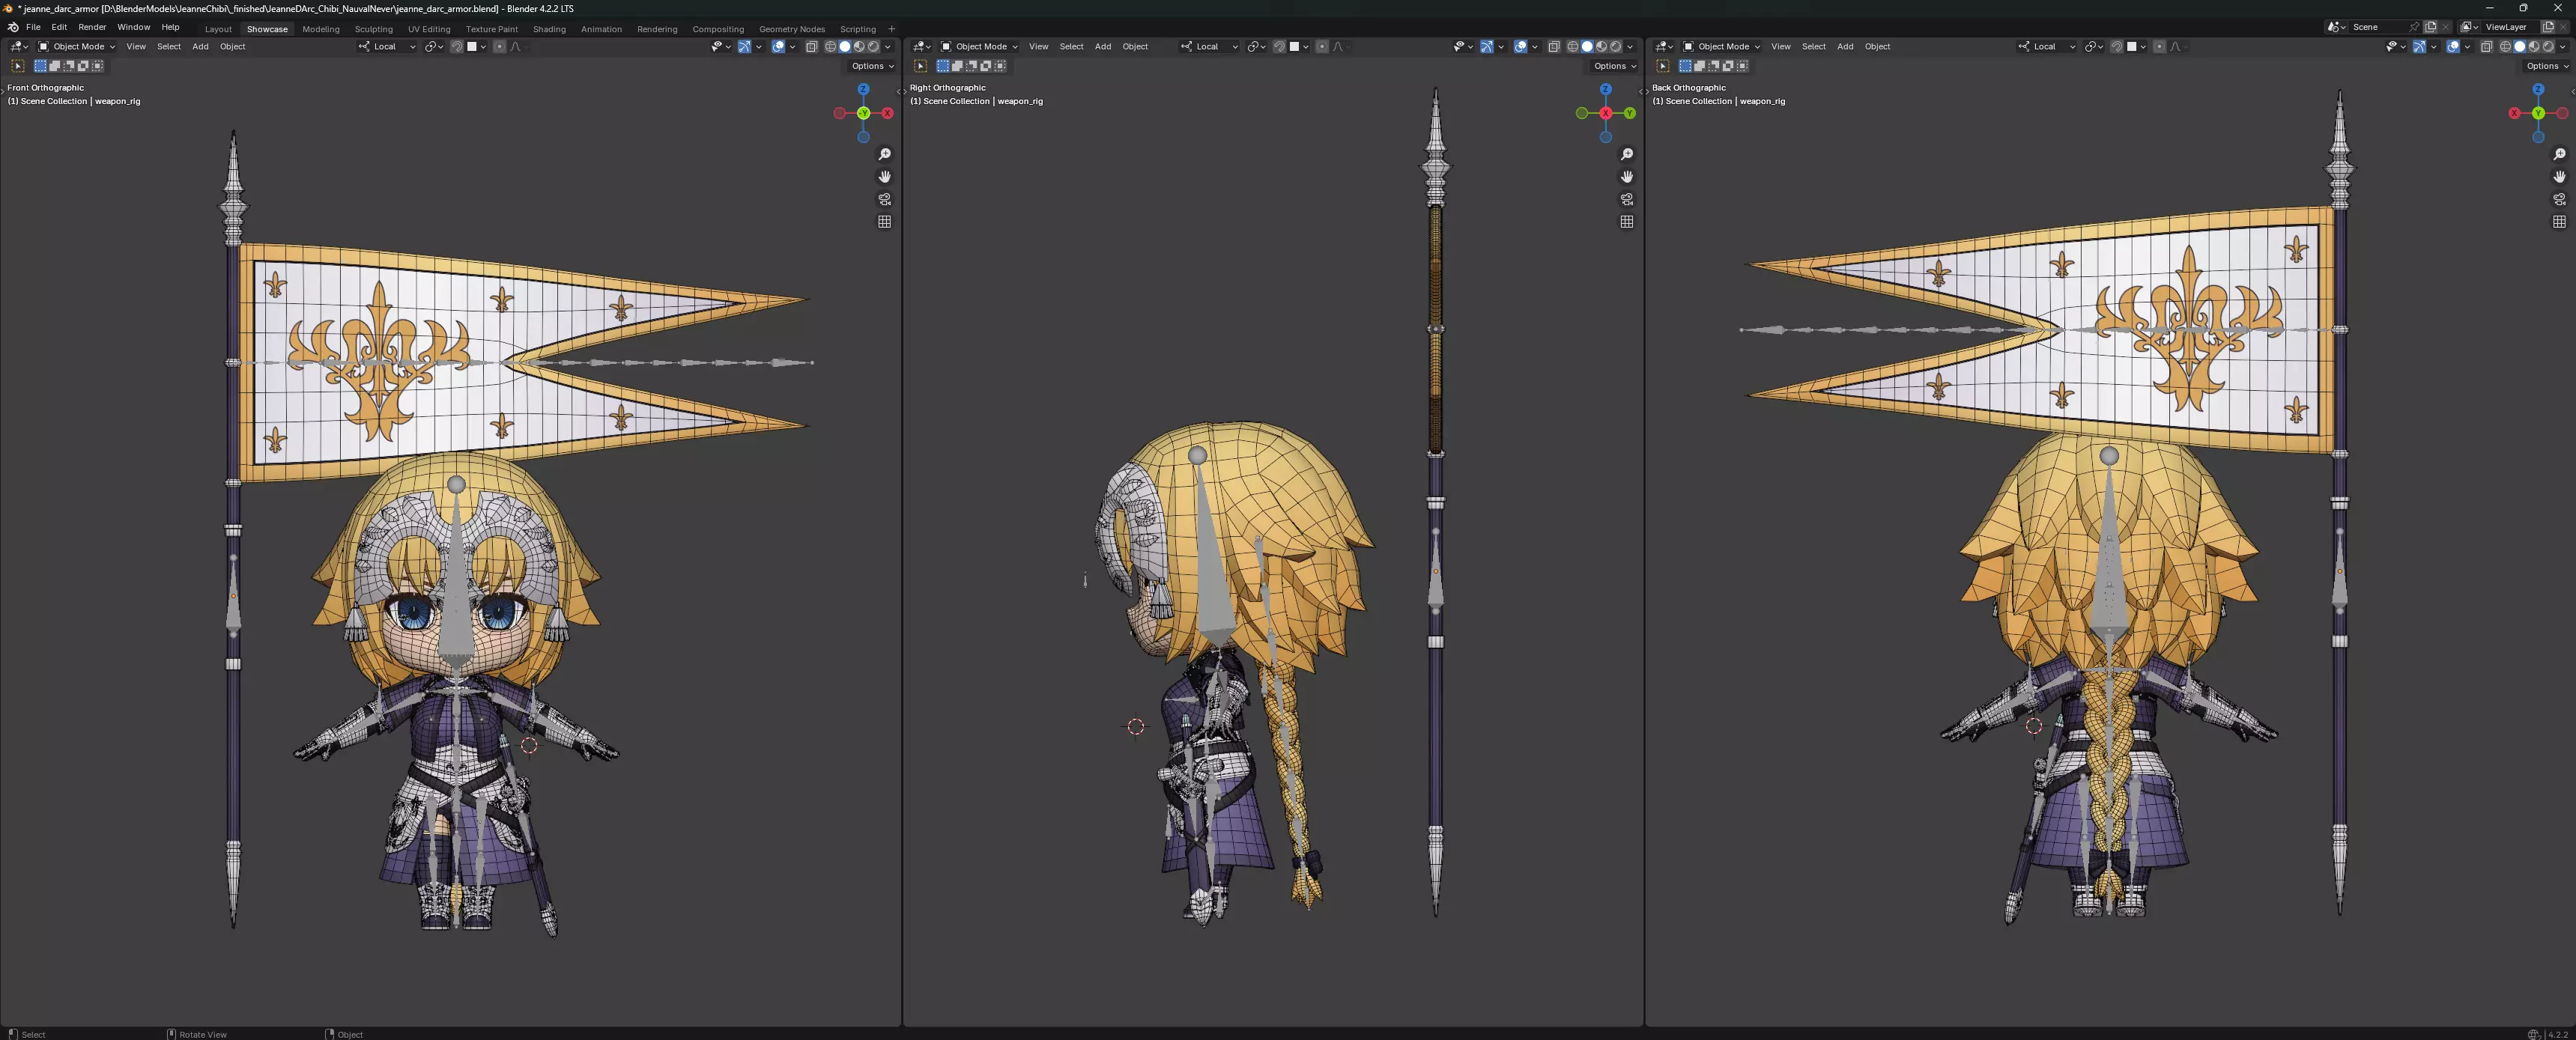Toggle X-ray in Front viewport header
The image size is (2576, 1040).
coord(811,46)
